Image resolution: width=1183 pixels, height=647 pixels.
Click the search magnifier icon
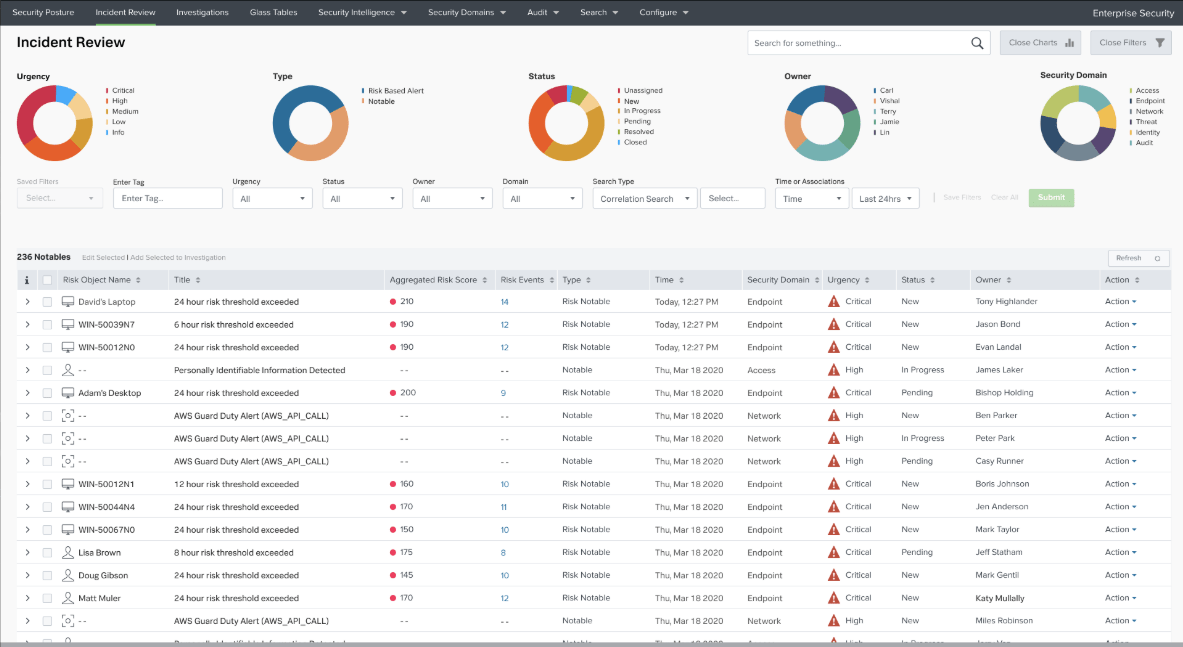pos(977,43)
